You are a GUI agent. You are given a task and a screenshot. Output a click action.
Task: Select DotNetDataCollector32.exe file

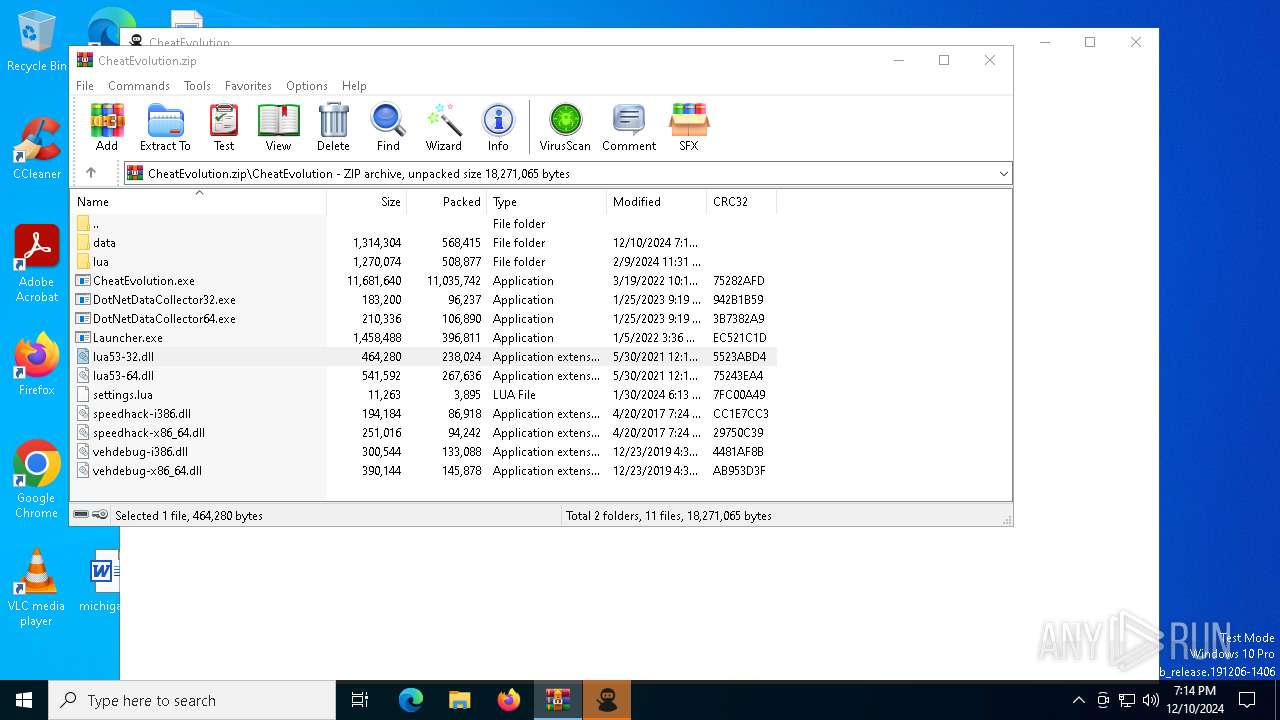425,300
